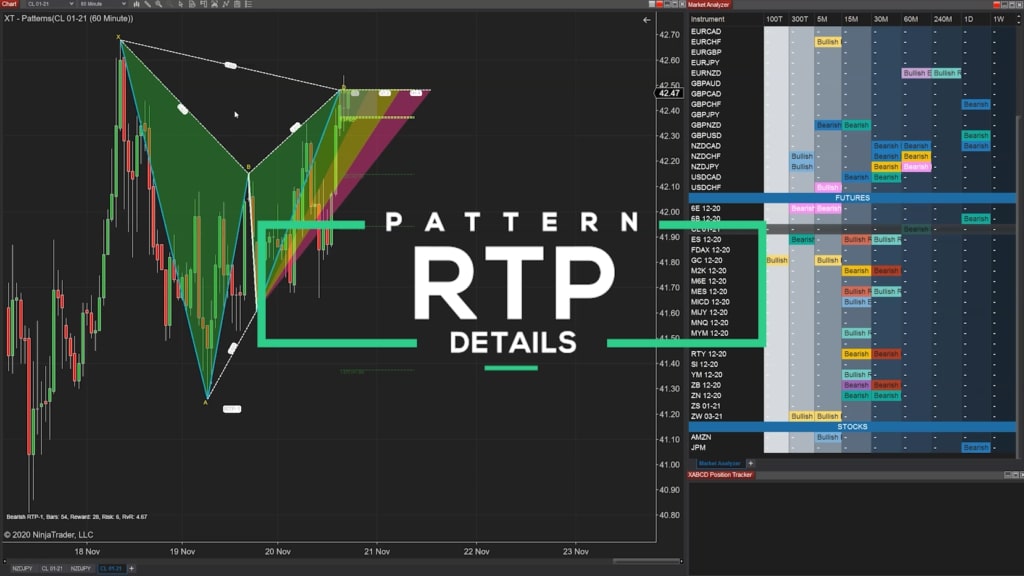Click the Bullish cell in EURCHF row
Screen dimensions: 1024x576
(x=827, y=42)
